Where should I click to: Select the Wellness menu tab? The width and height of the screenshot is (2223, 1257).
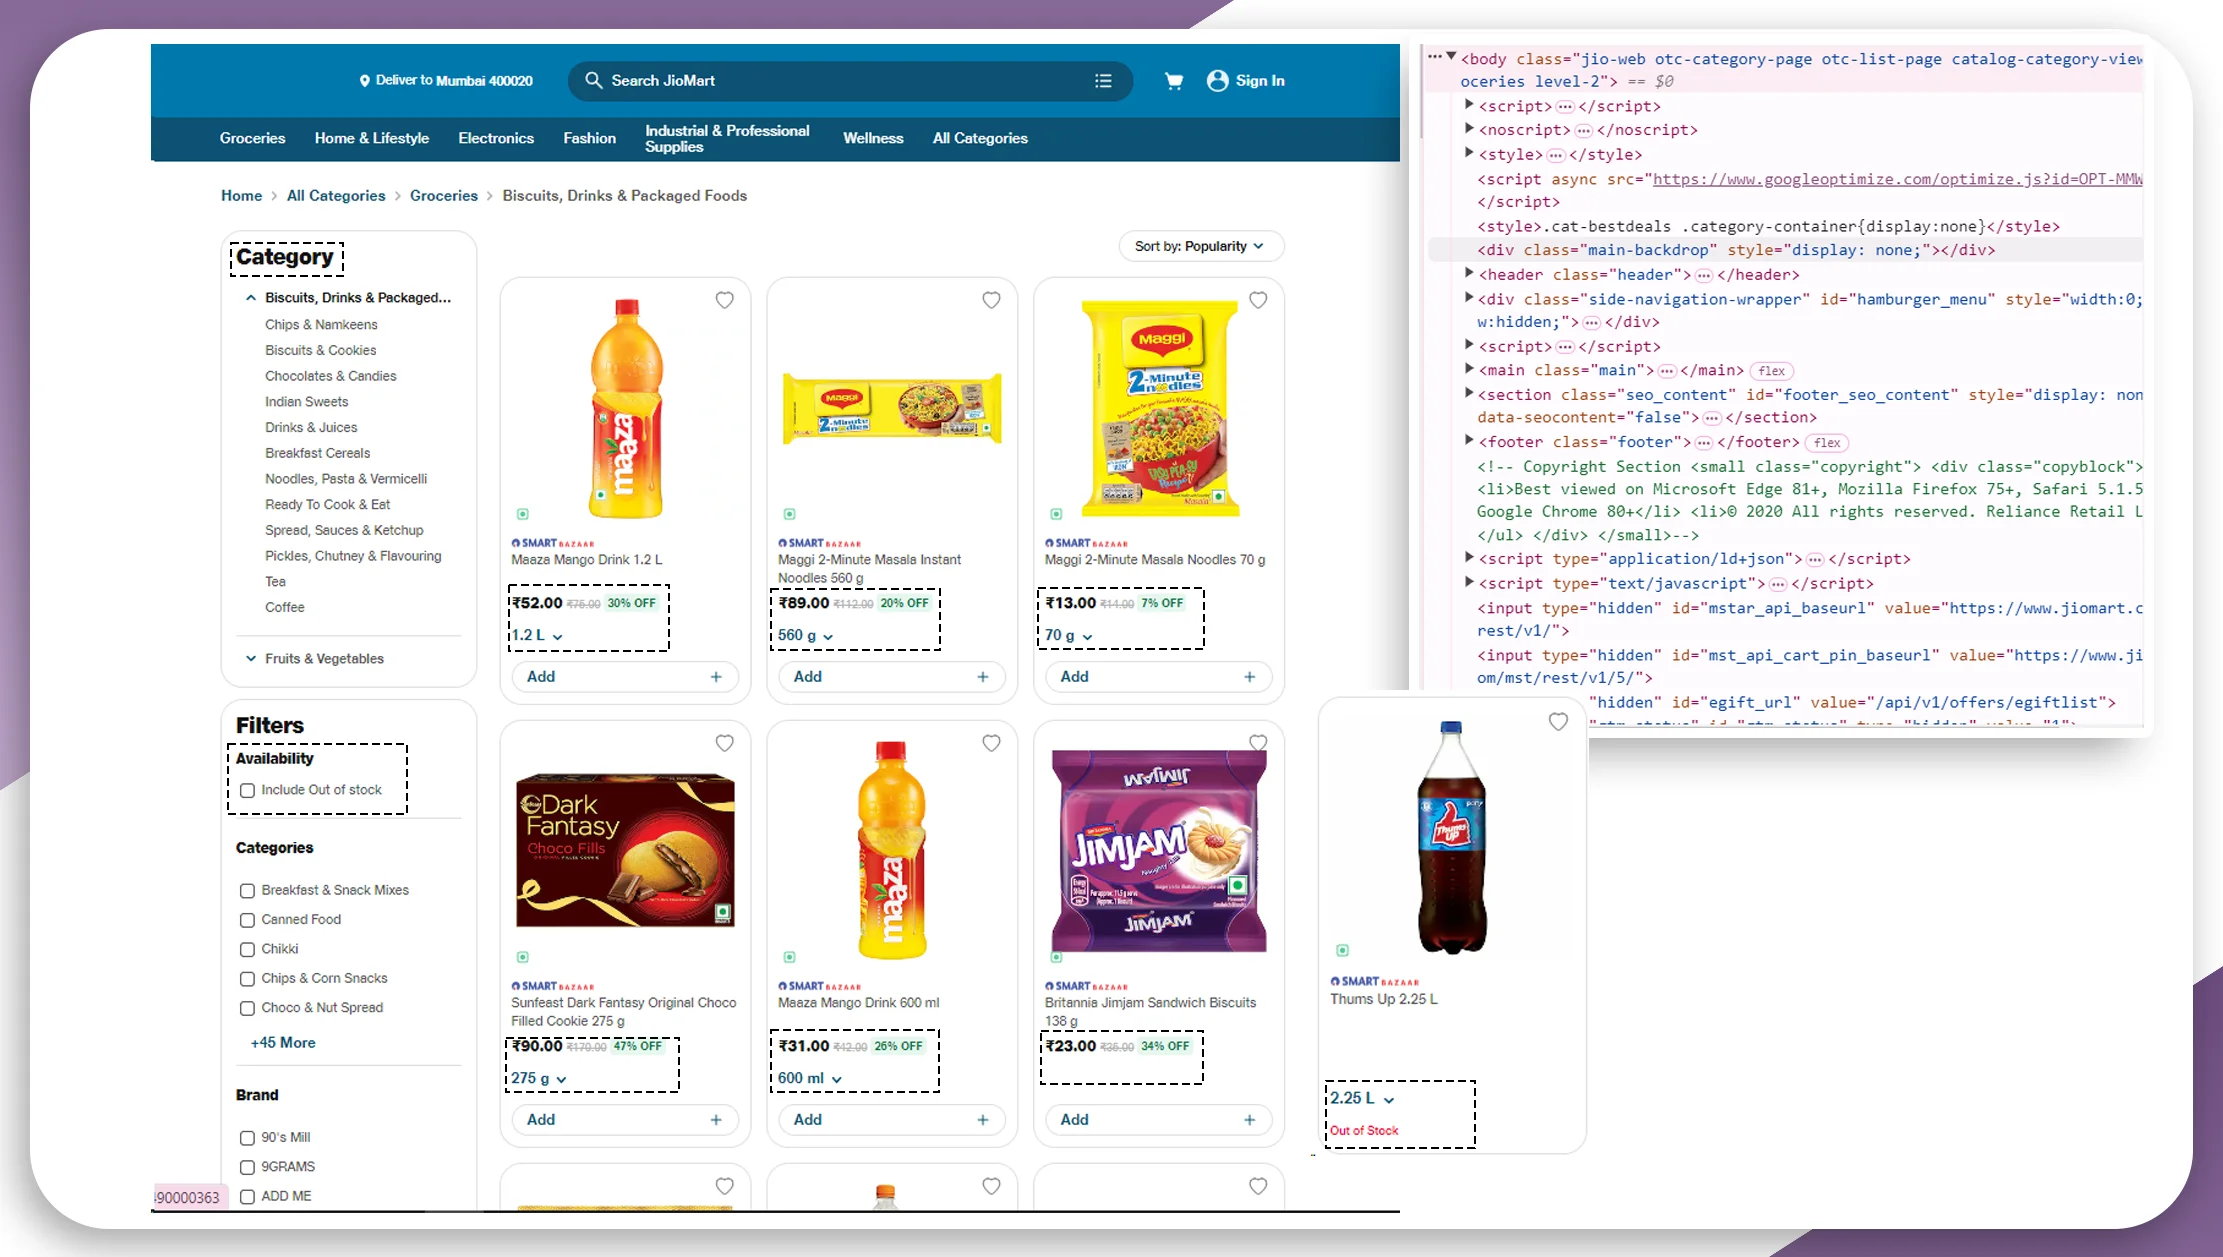point(872,137)
